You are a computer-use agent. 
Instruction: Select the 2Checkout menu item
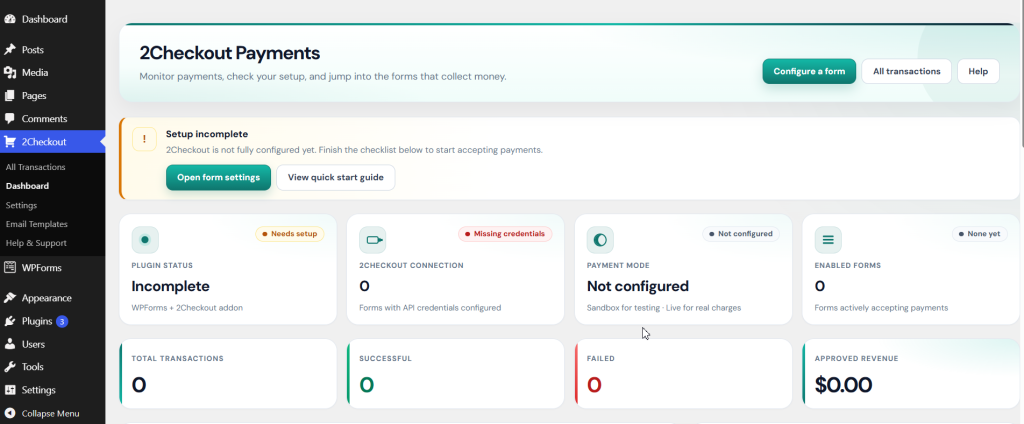click(x=52, y=142)
